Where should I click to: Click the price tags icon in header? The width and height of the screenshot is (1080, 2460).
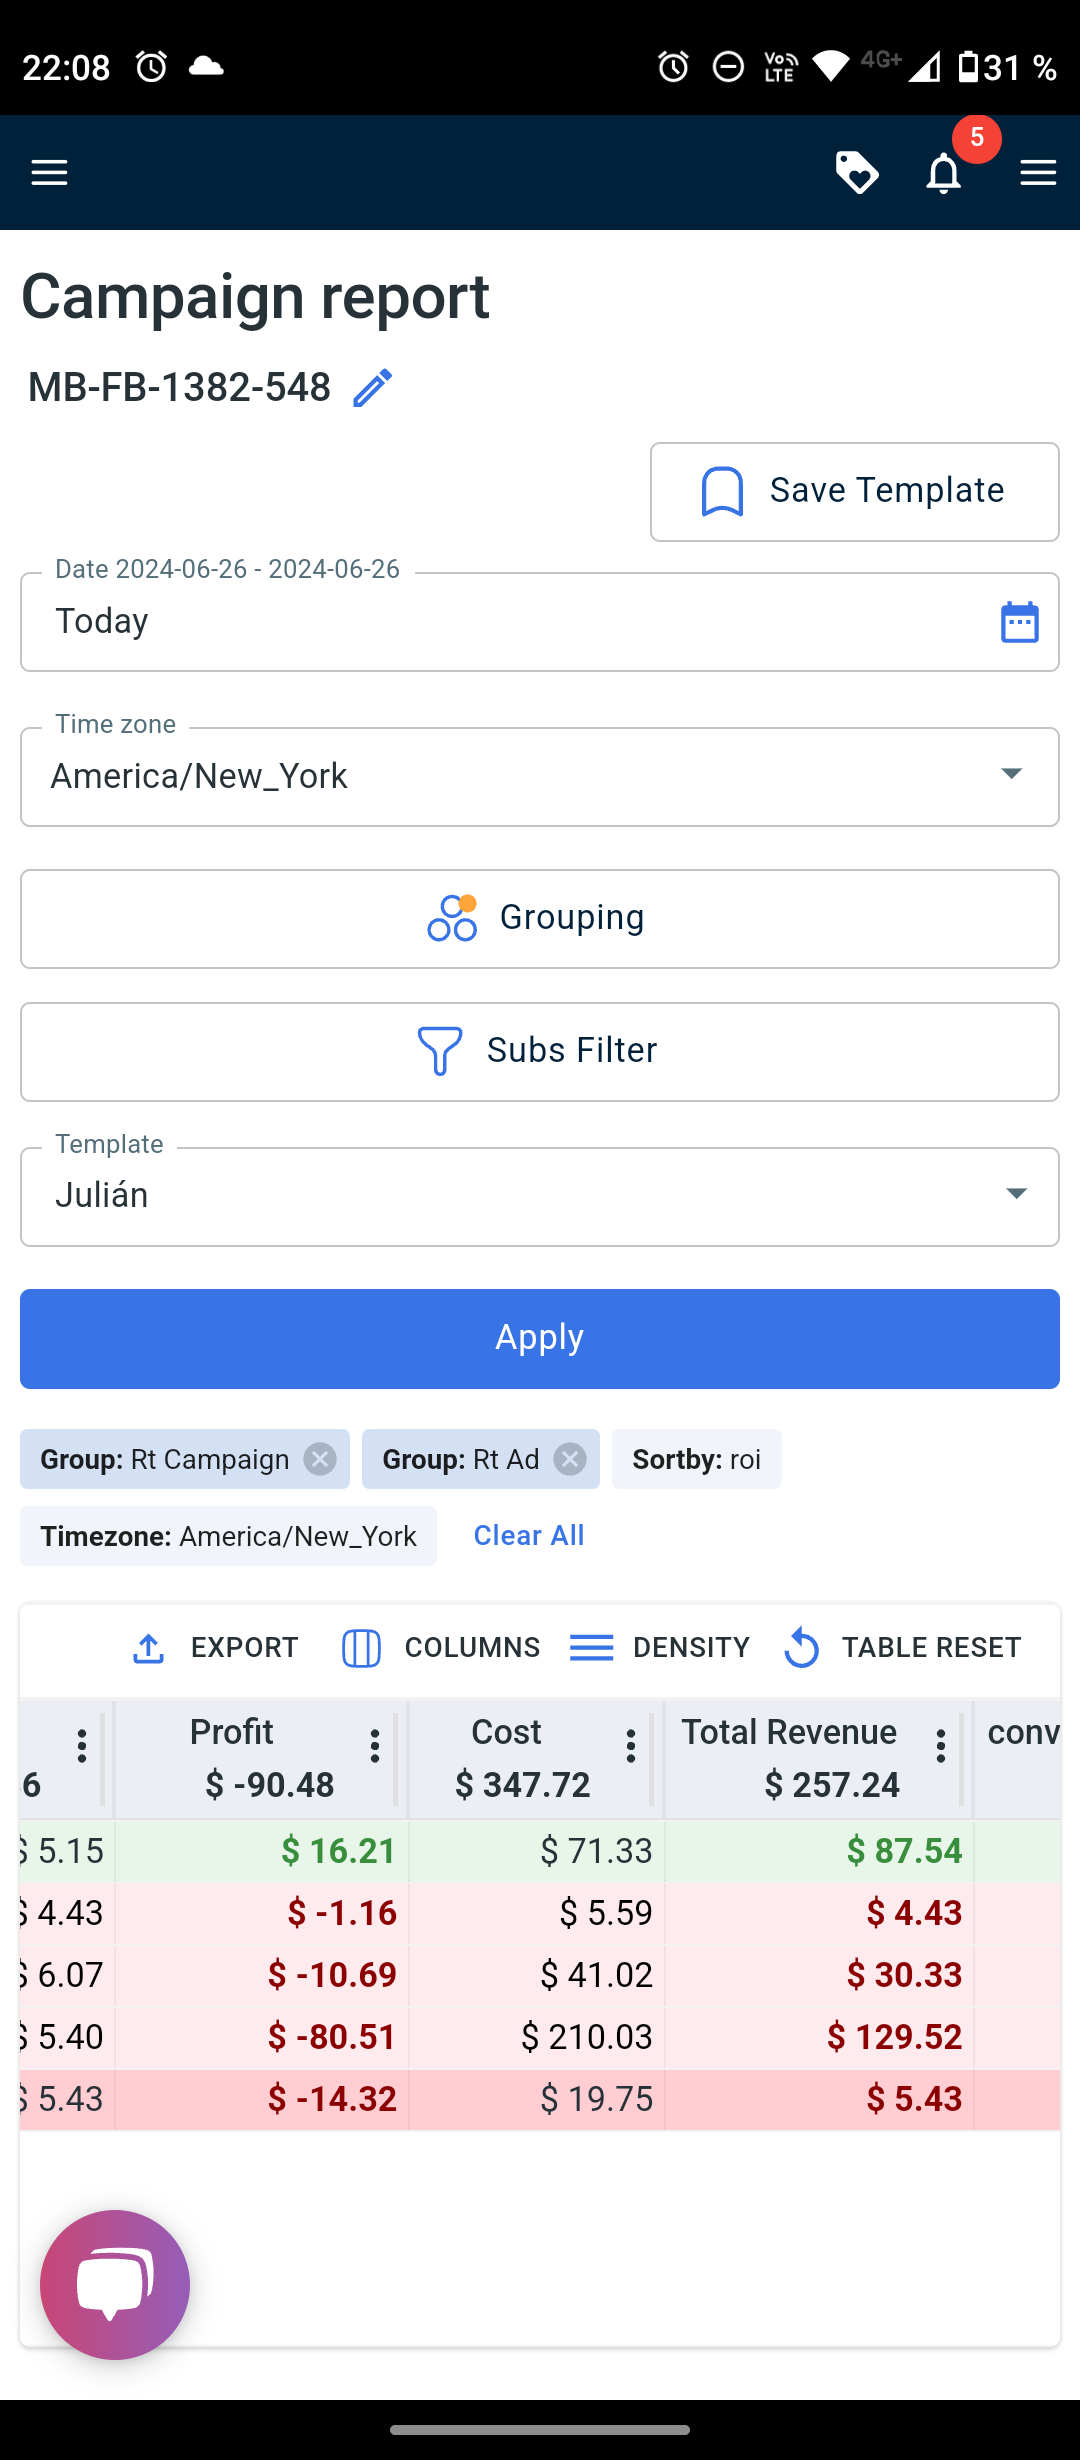pyautogui.click(x=857, y=173)
